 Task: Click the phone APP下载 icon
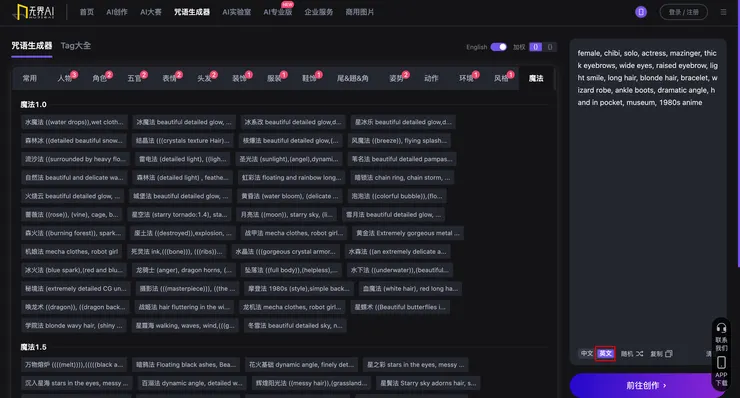(x=721, y=363)
